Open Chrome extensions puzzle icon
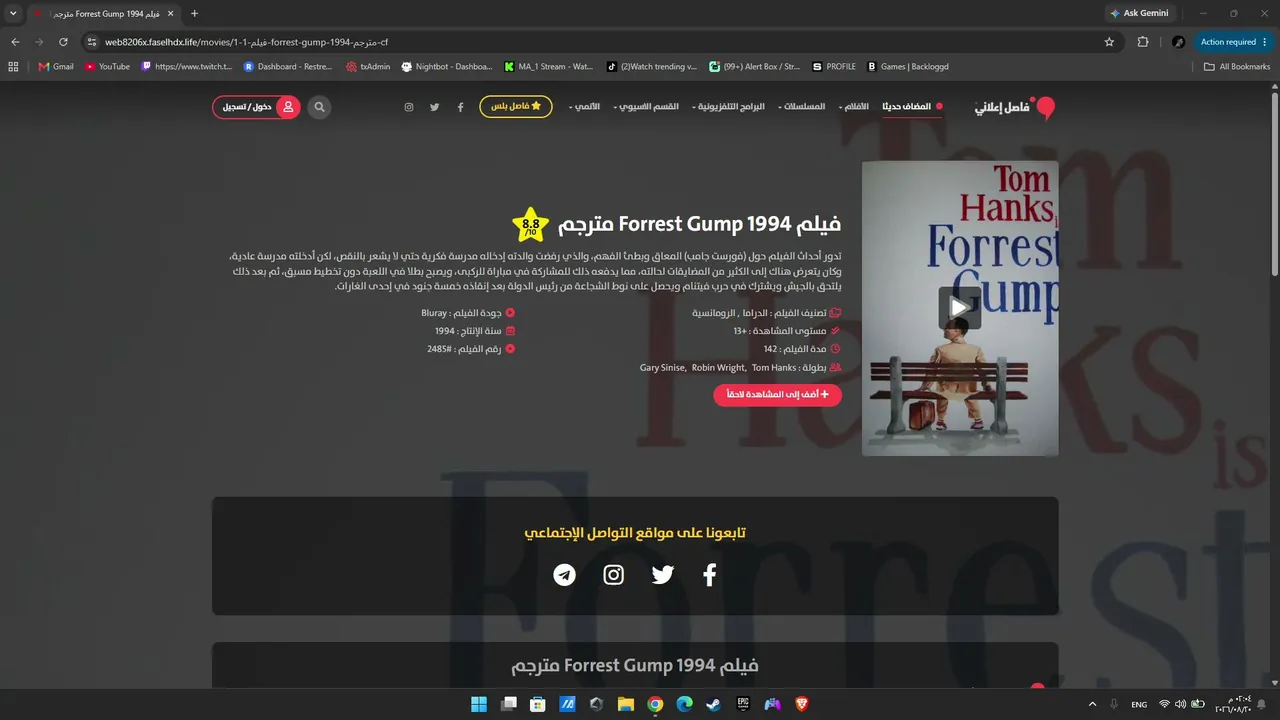 click(1143, 42)
